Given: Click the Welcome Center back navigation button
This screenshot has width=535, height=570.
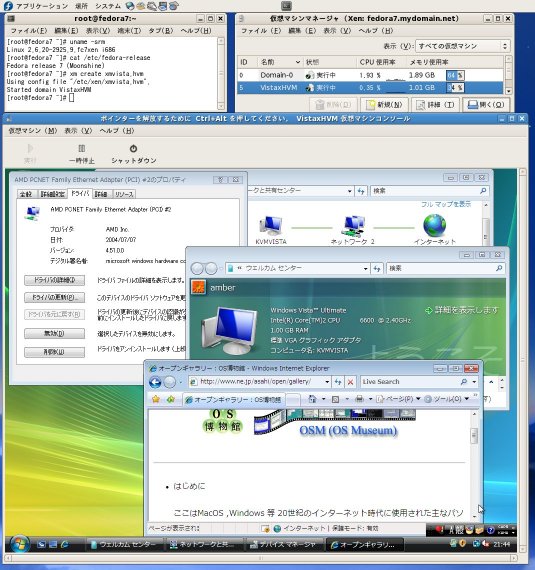Looking at the screenshot, I should (x=197, y=269).
